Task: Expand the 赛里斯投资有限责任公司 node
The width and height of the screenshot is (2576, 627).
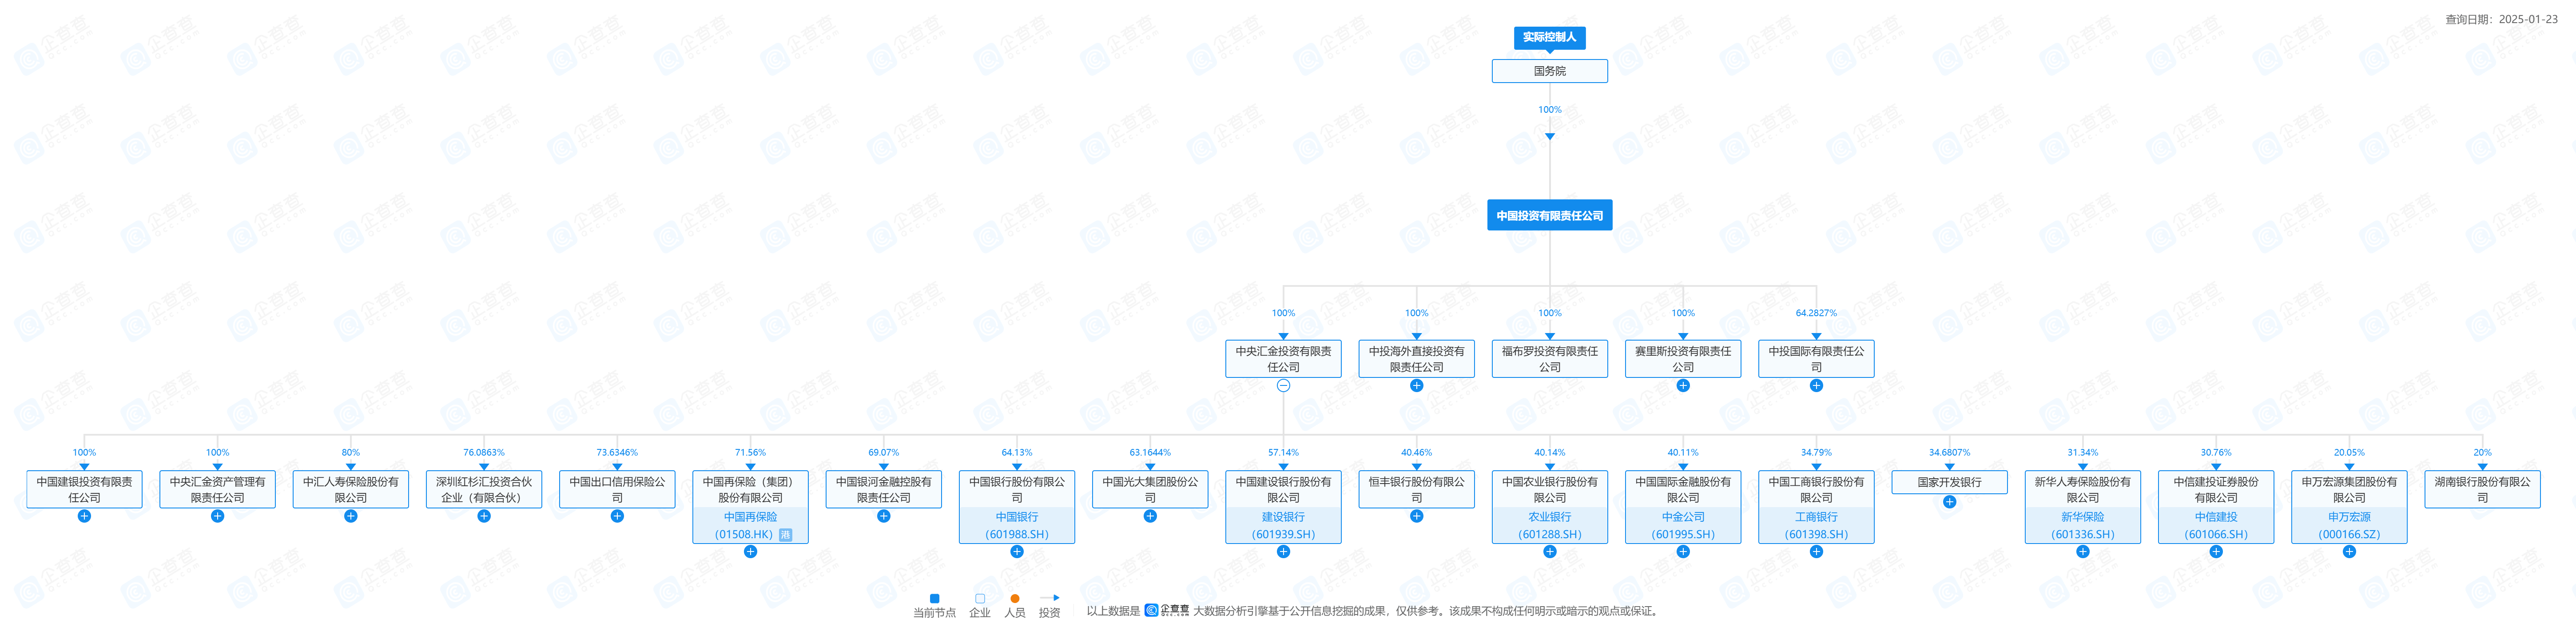Action: coord(1683,385)
